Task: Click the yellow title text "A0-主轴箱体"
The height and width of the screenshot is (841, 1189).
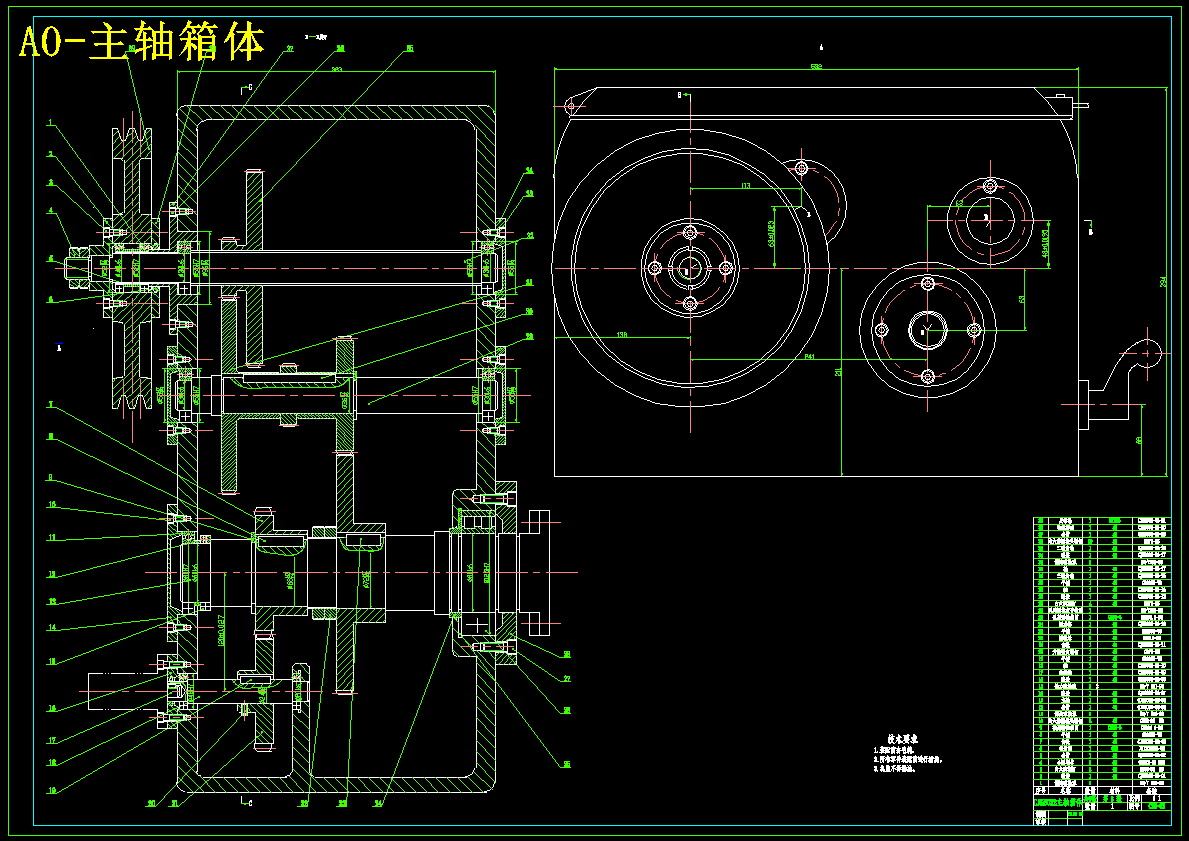Action: pos(142,42)
